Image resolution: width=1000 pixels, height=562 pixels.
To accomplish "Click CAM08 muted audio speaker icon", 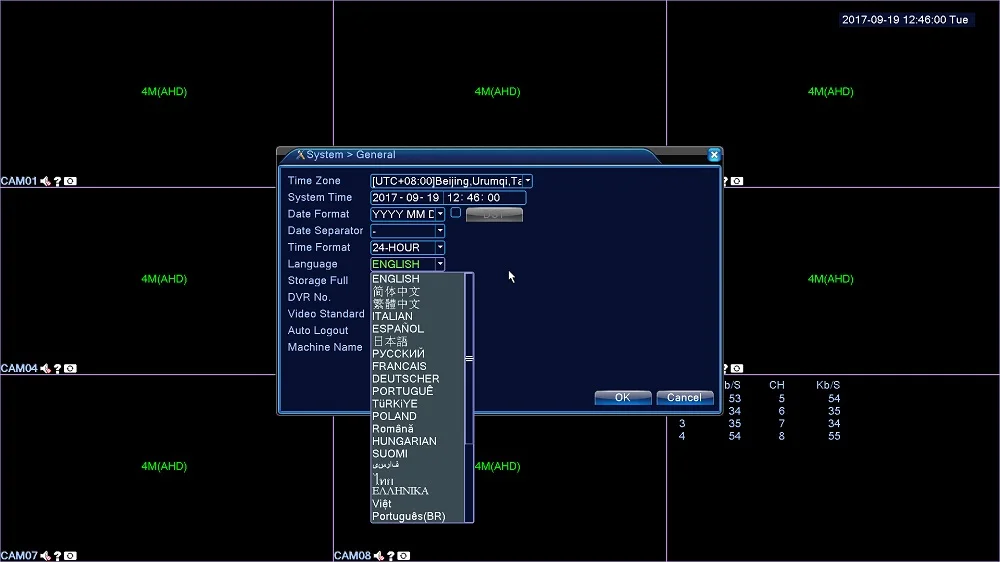I will point(379,556).
